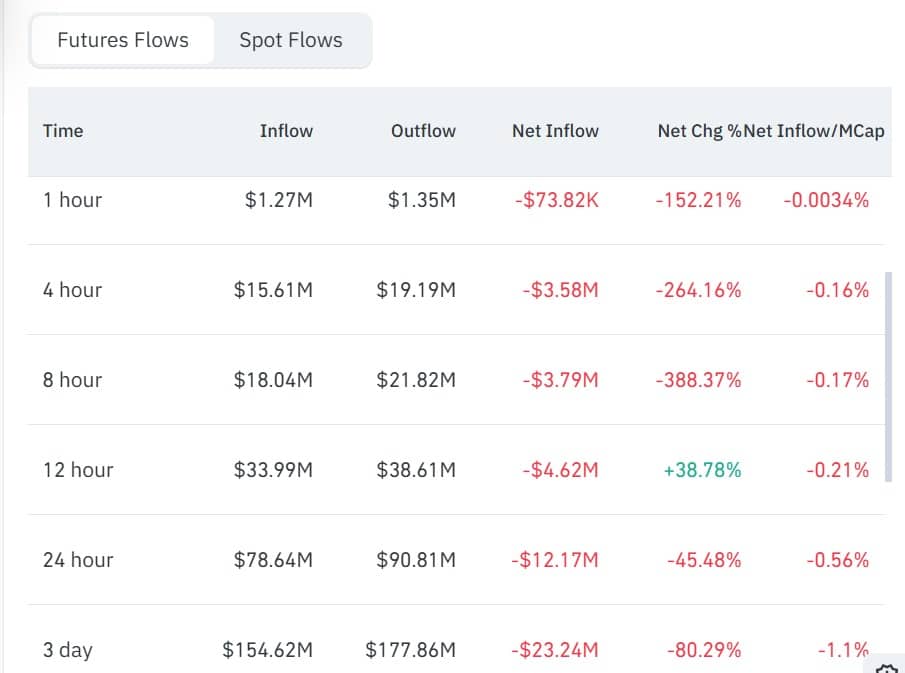Click the $18.04M inflow value
The image size is (905, 673).
(x=273, y=380)
